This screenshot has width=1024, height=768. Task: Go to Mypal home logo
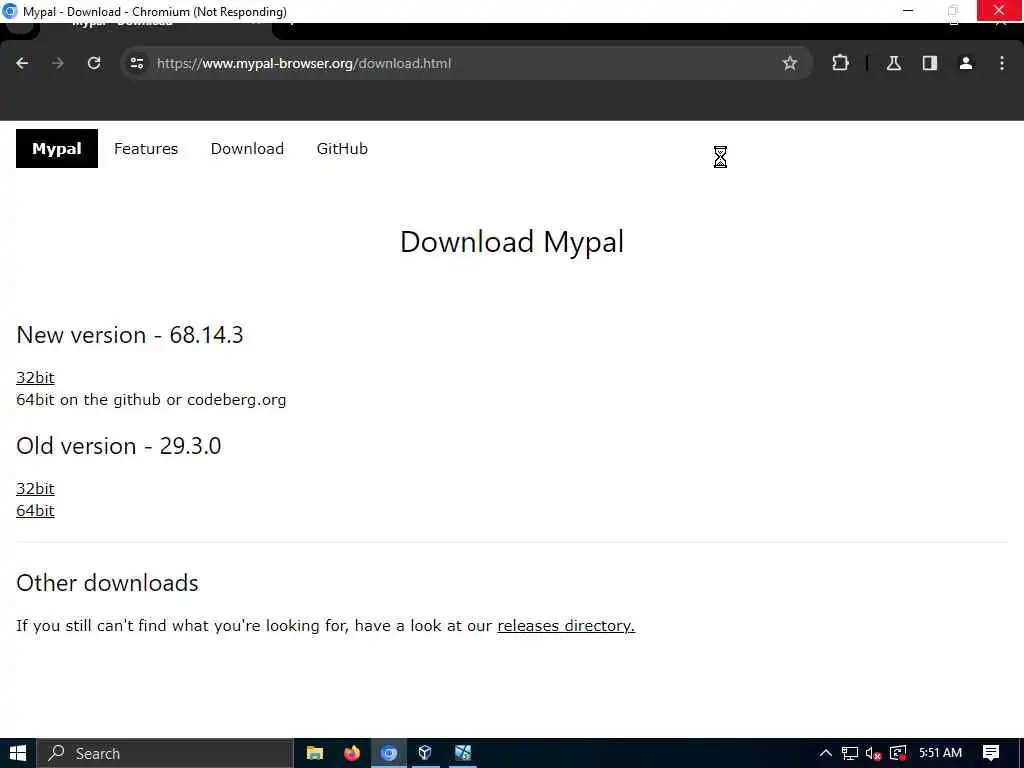pyautogui.click(x=57, y=148)
